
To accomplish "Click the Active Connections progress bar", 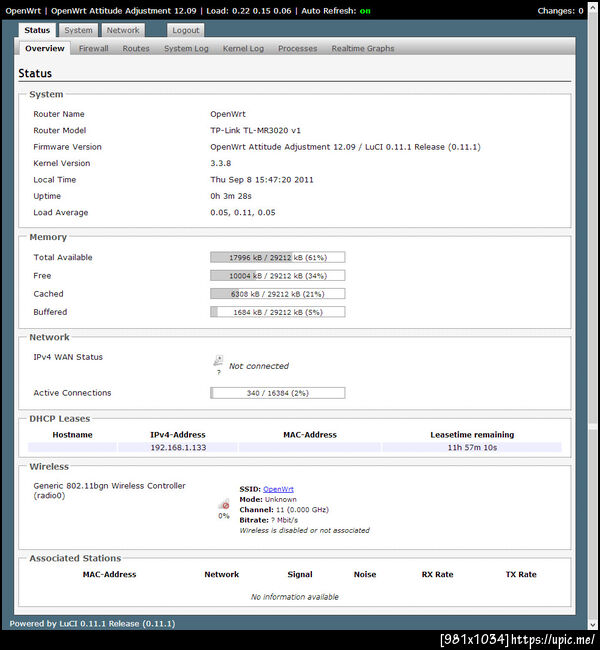I will 277,393.
